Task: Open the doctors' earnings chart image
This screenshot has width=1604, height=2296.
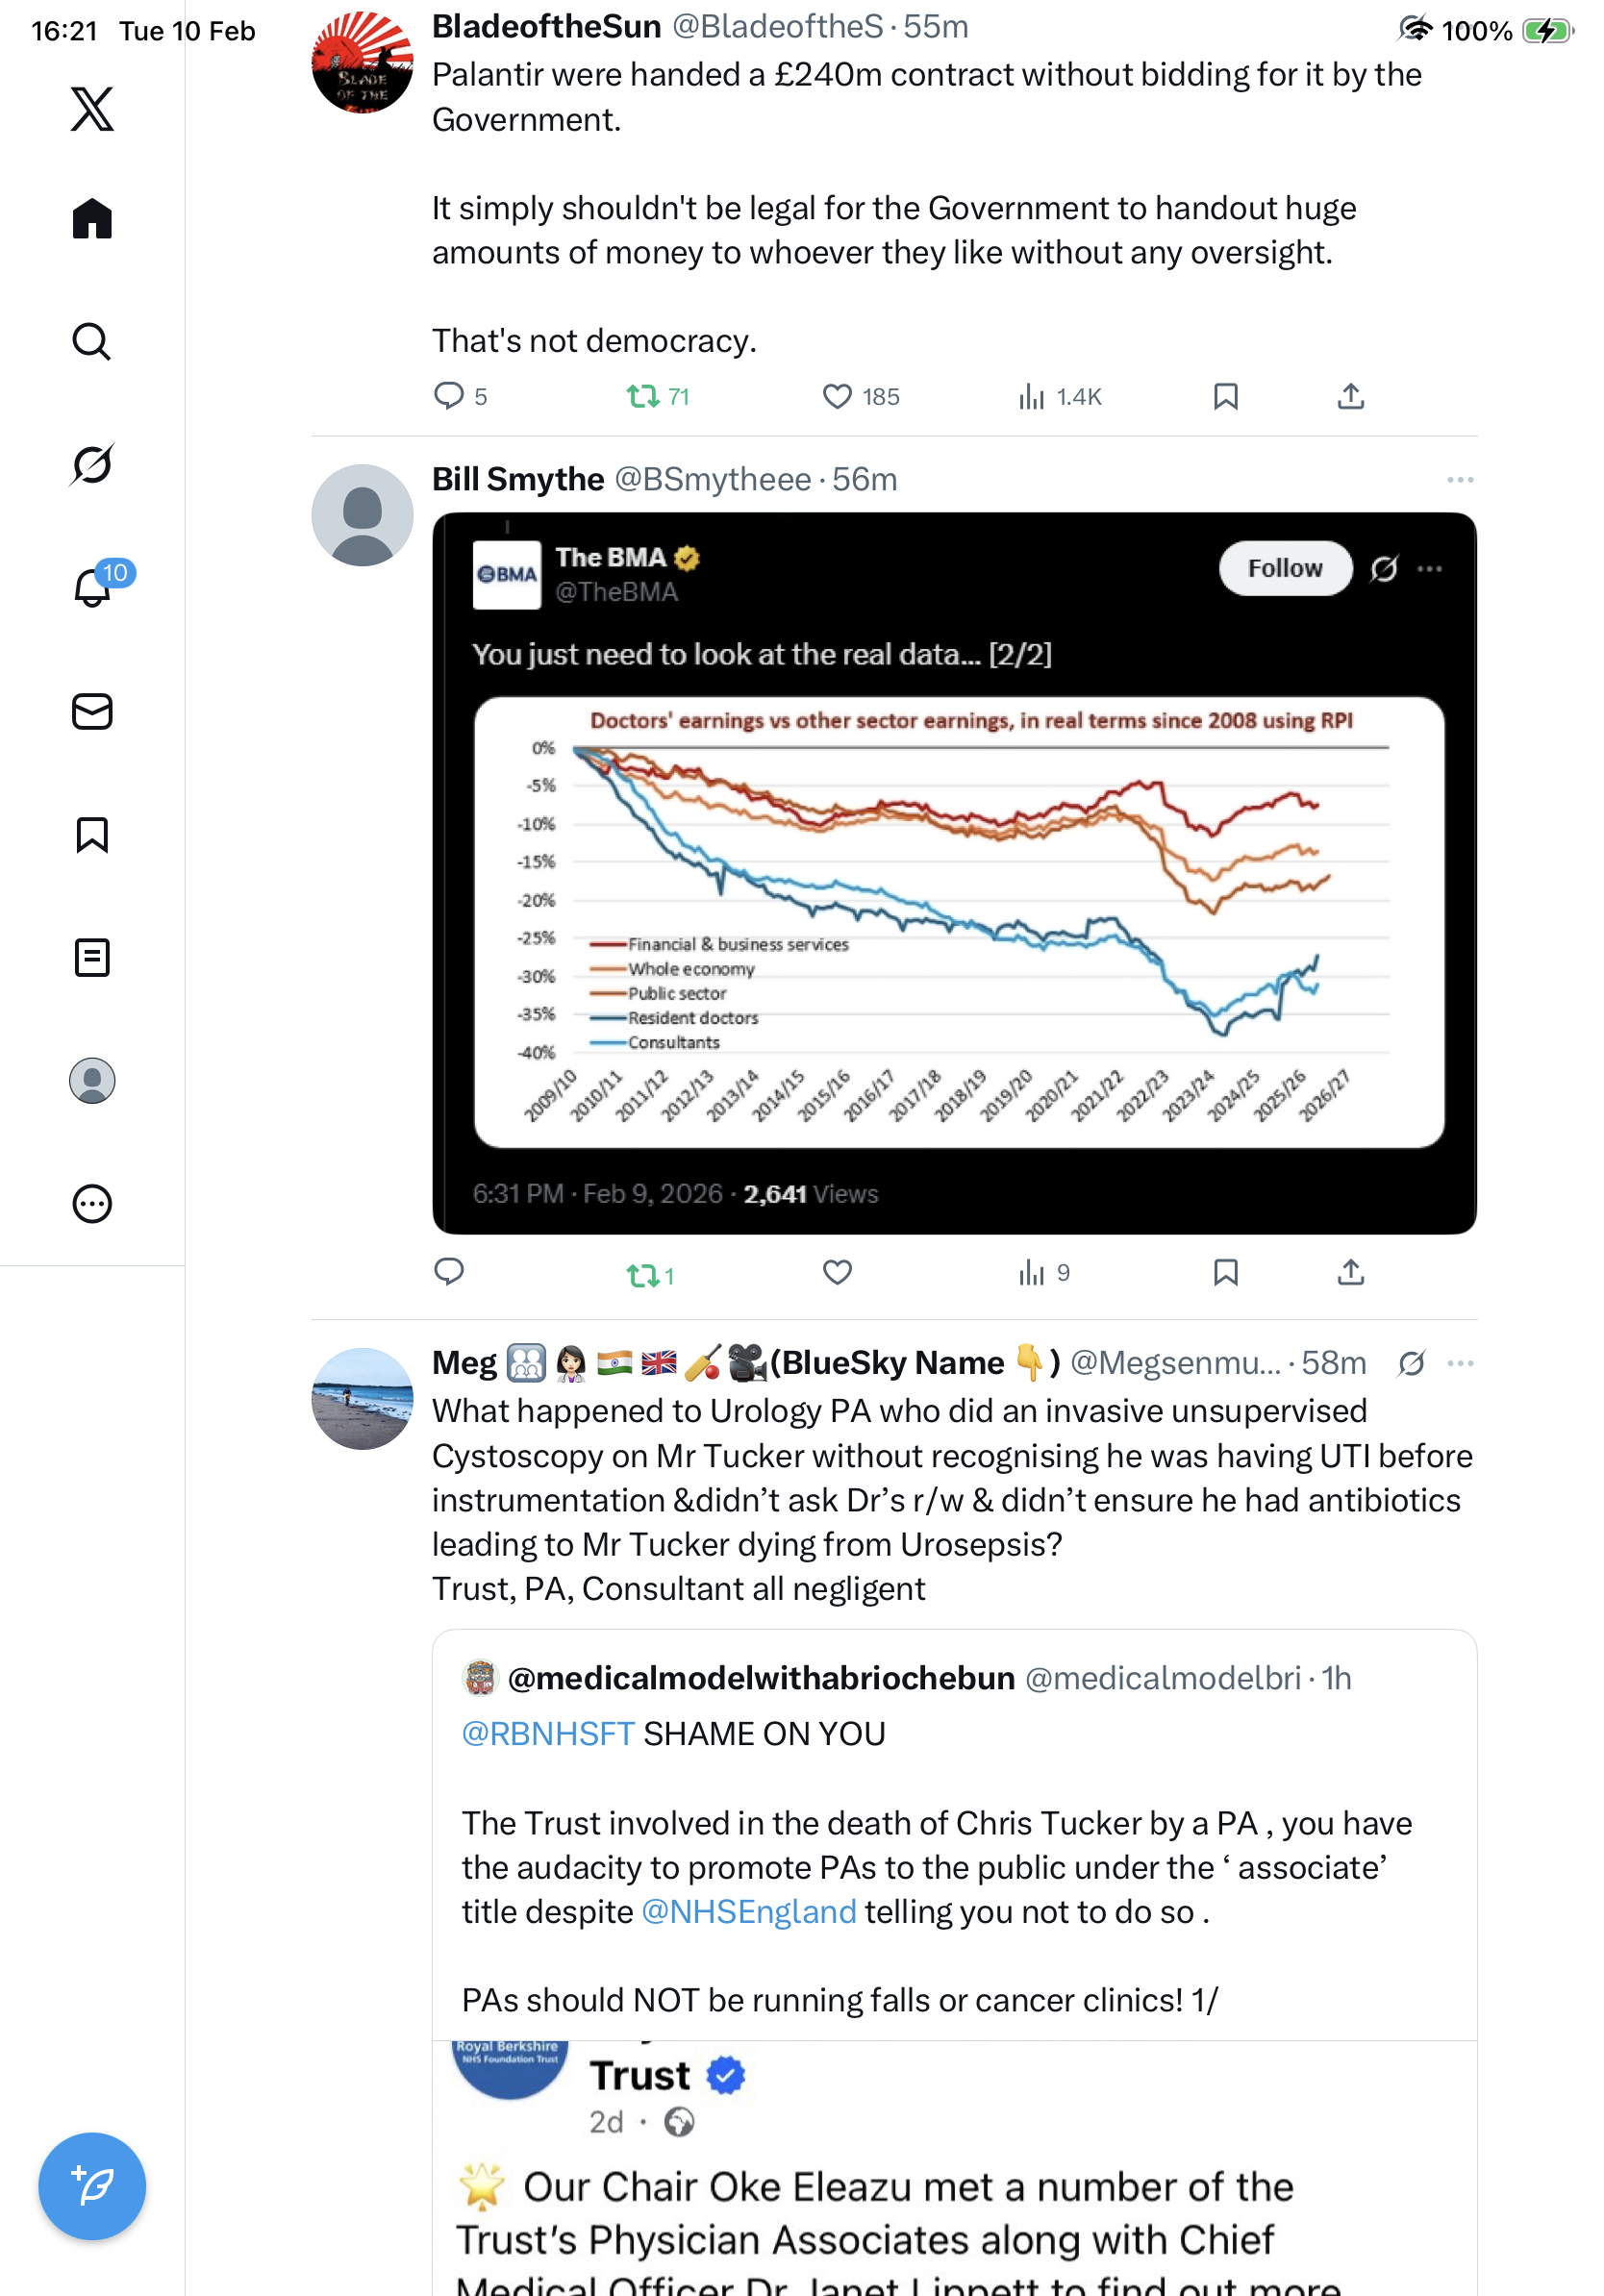Action: (x=958, y=922)
